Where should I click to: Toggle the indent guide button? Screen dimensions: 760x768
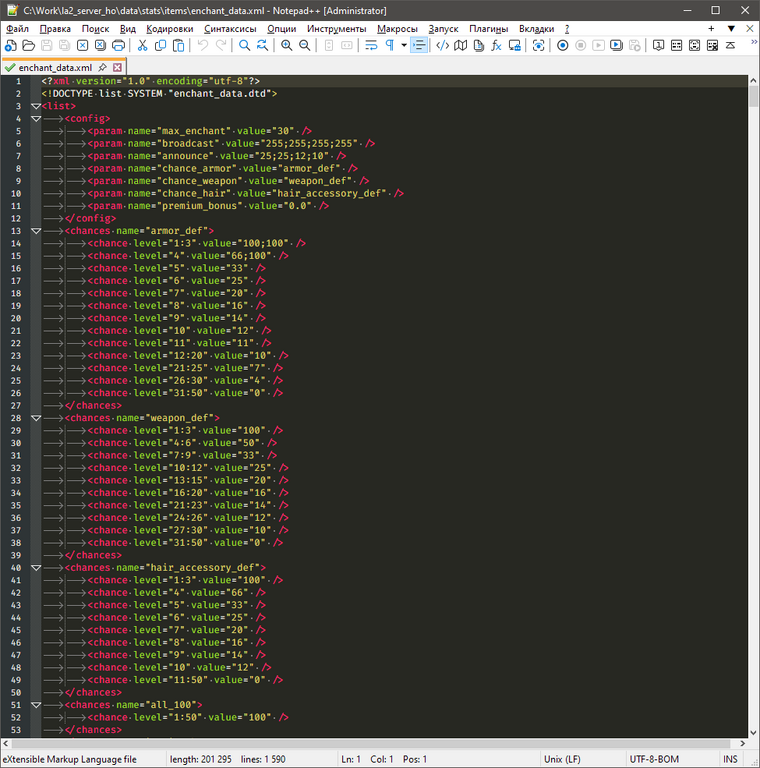[419, 46]
